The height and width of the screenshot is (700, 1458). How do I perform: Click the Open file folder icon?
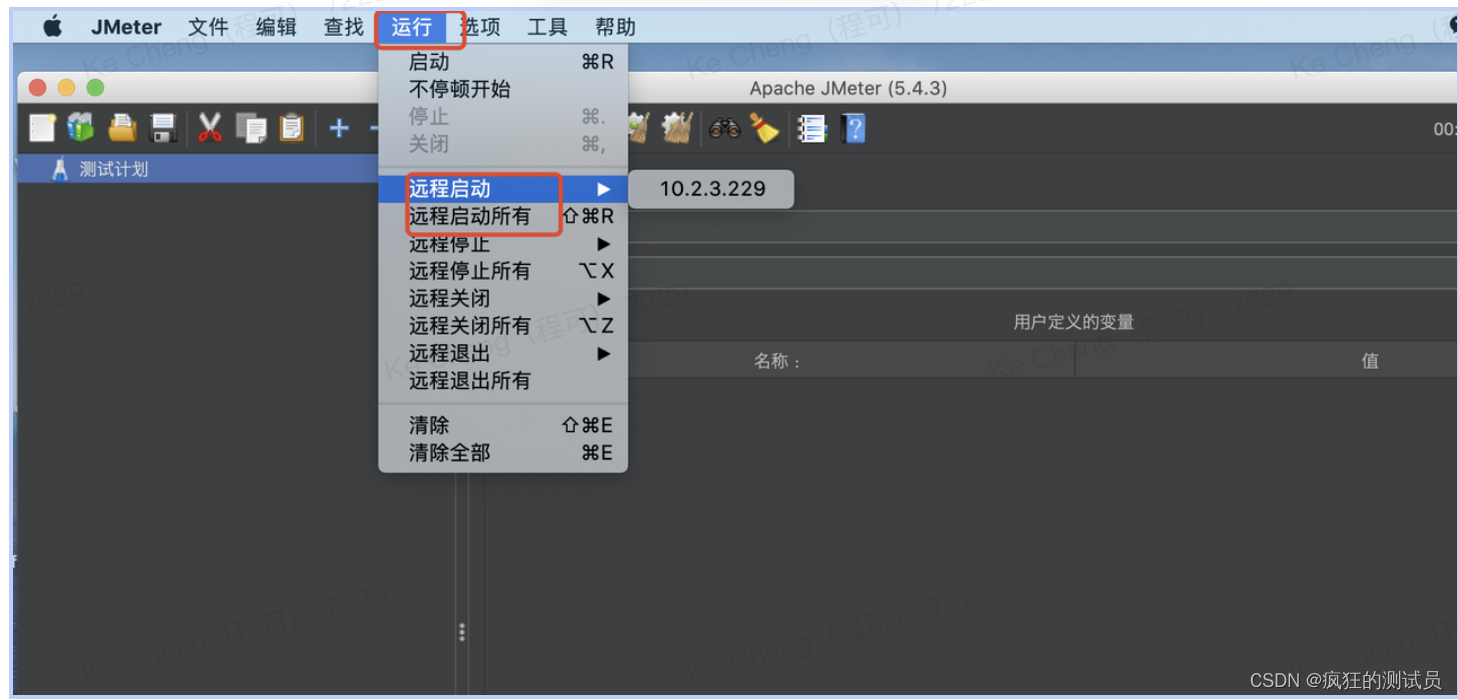coord(122,127)
